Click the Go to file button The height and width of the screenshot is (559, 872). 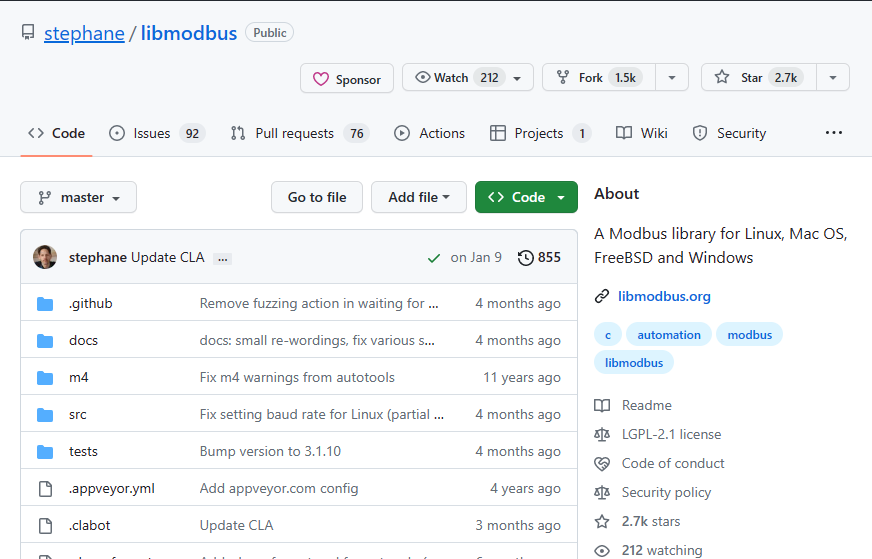click(317, 197)
